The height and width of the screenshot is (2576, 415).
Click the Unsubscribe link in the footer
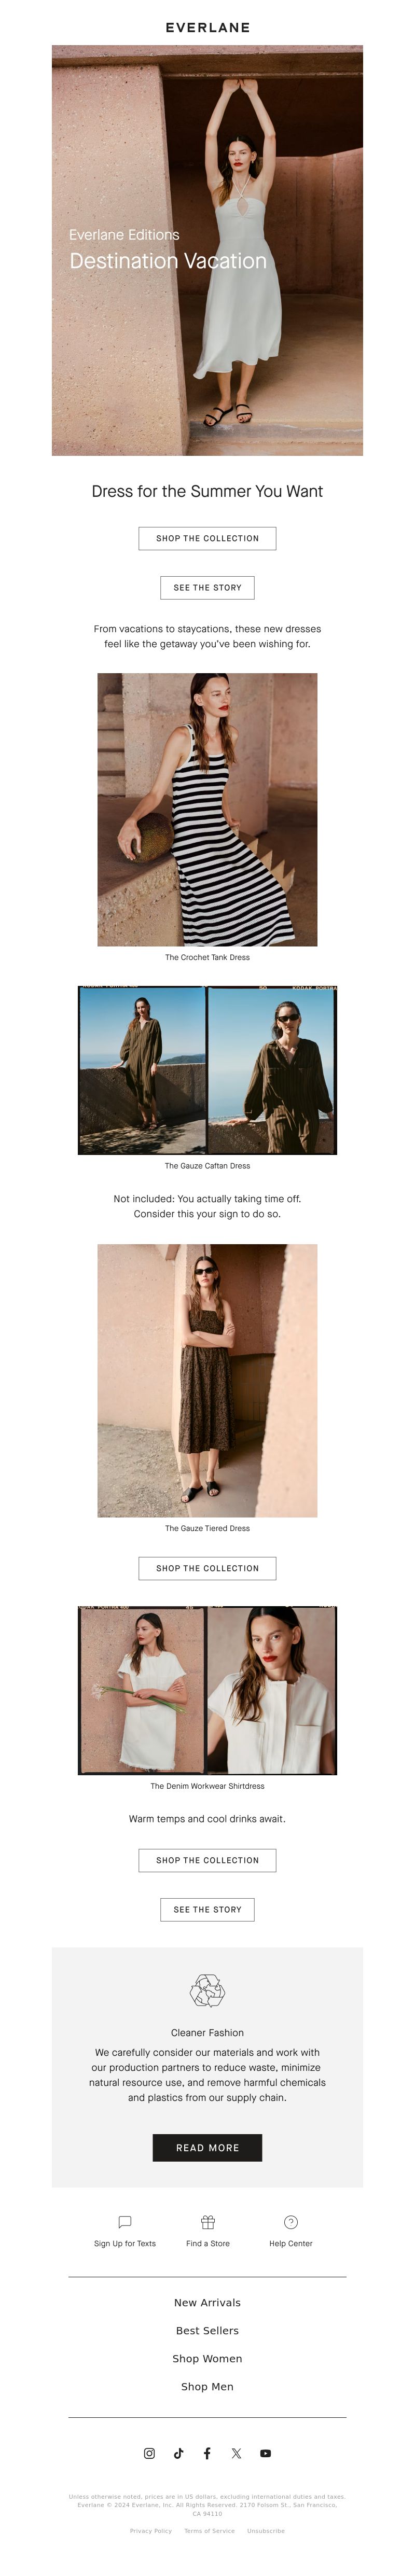point(266,2531)
